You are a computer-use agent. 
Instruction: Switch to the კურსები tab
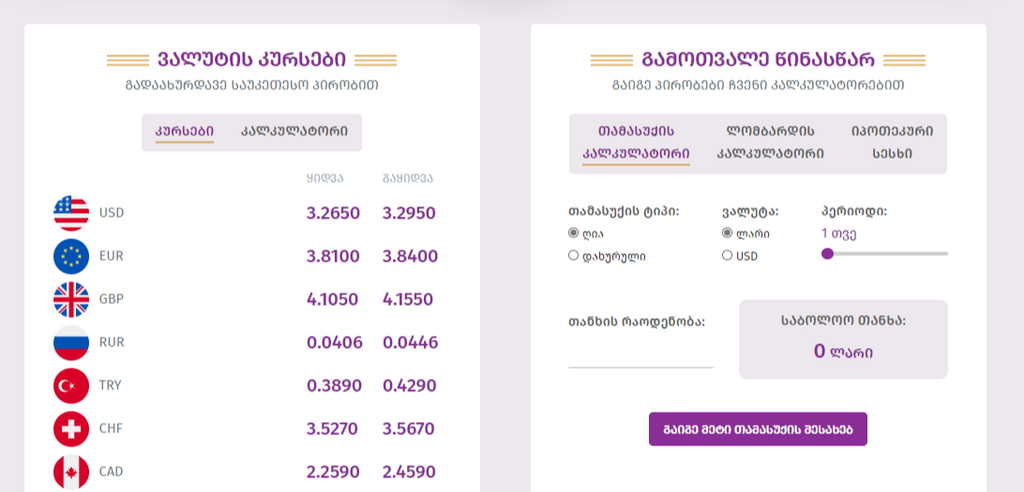[x=184, y=131]
